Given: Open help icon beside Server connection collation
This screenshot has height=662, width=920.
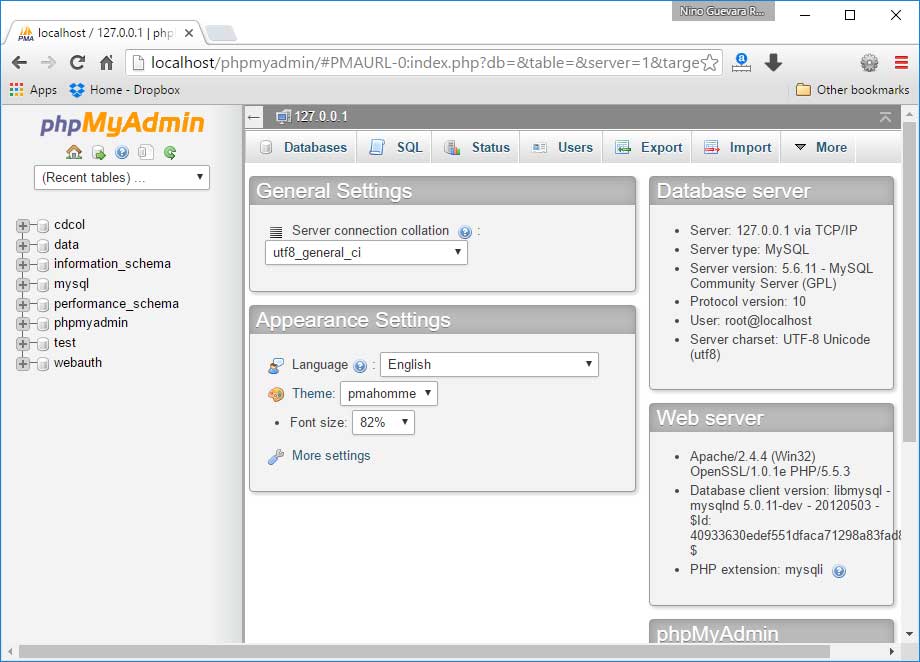Looking at the screenshot, I should [465, 232].
